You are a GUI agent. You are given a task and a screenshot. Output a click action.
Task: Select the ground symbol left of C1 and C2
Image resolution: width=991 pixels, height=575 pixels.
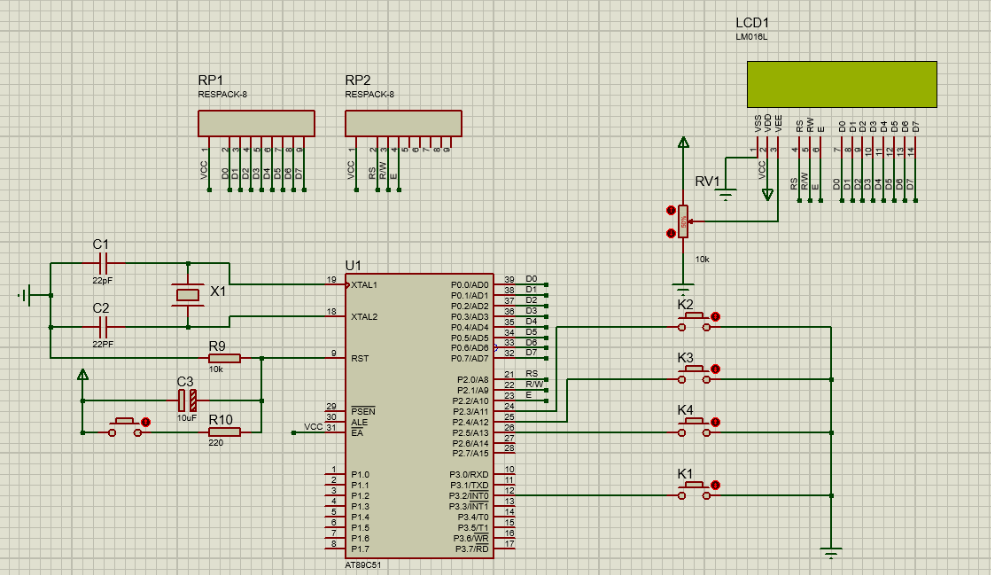click(x=25, y=295)
